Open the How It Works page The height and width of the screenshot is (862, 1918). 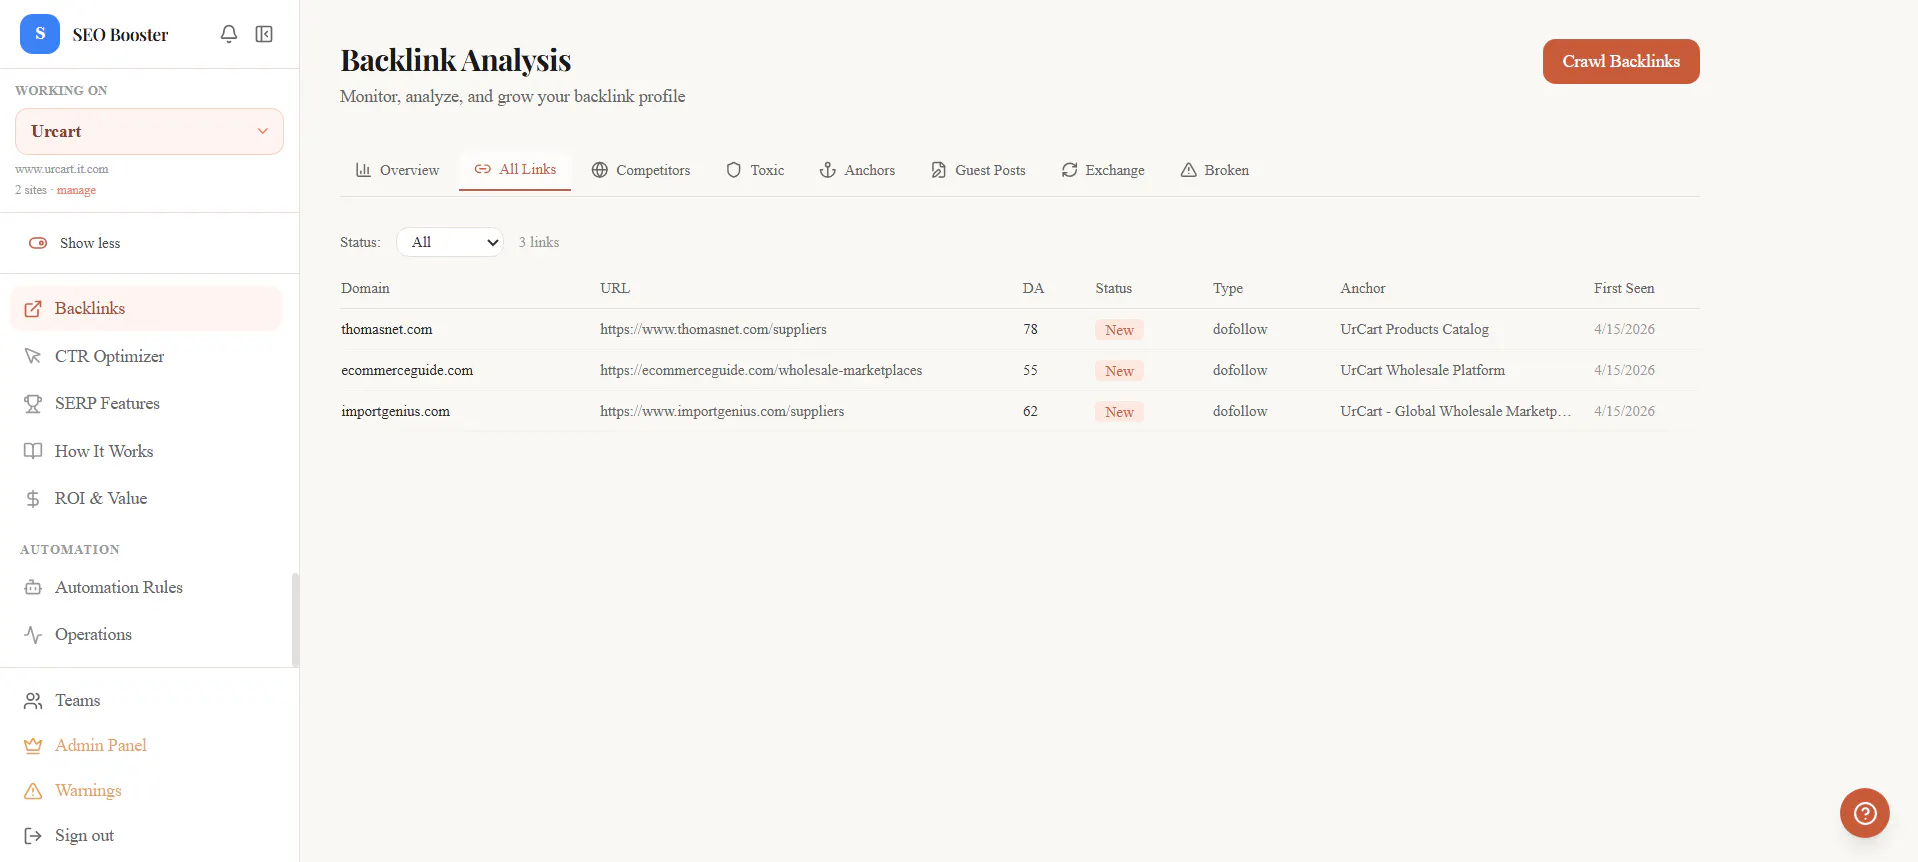(146, 451)
